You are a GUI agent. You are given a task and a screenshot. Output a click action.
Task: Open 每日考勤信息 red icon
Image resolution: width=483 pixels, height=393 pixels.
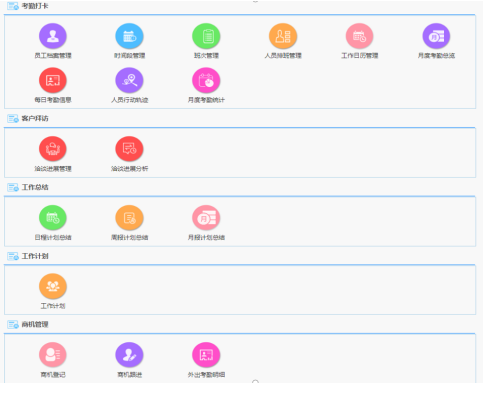click(53, 80)
